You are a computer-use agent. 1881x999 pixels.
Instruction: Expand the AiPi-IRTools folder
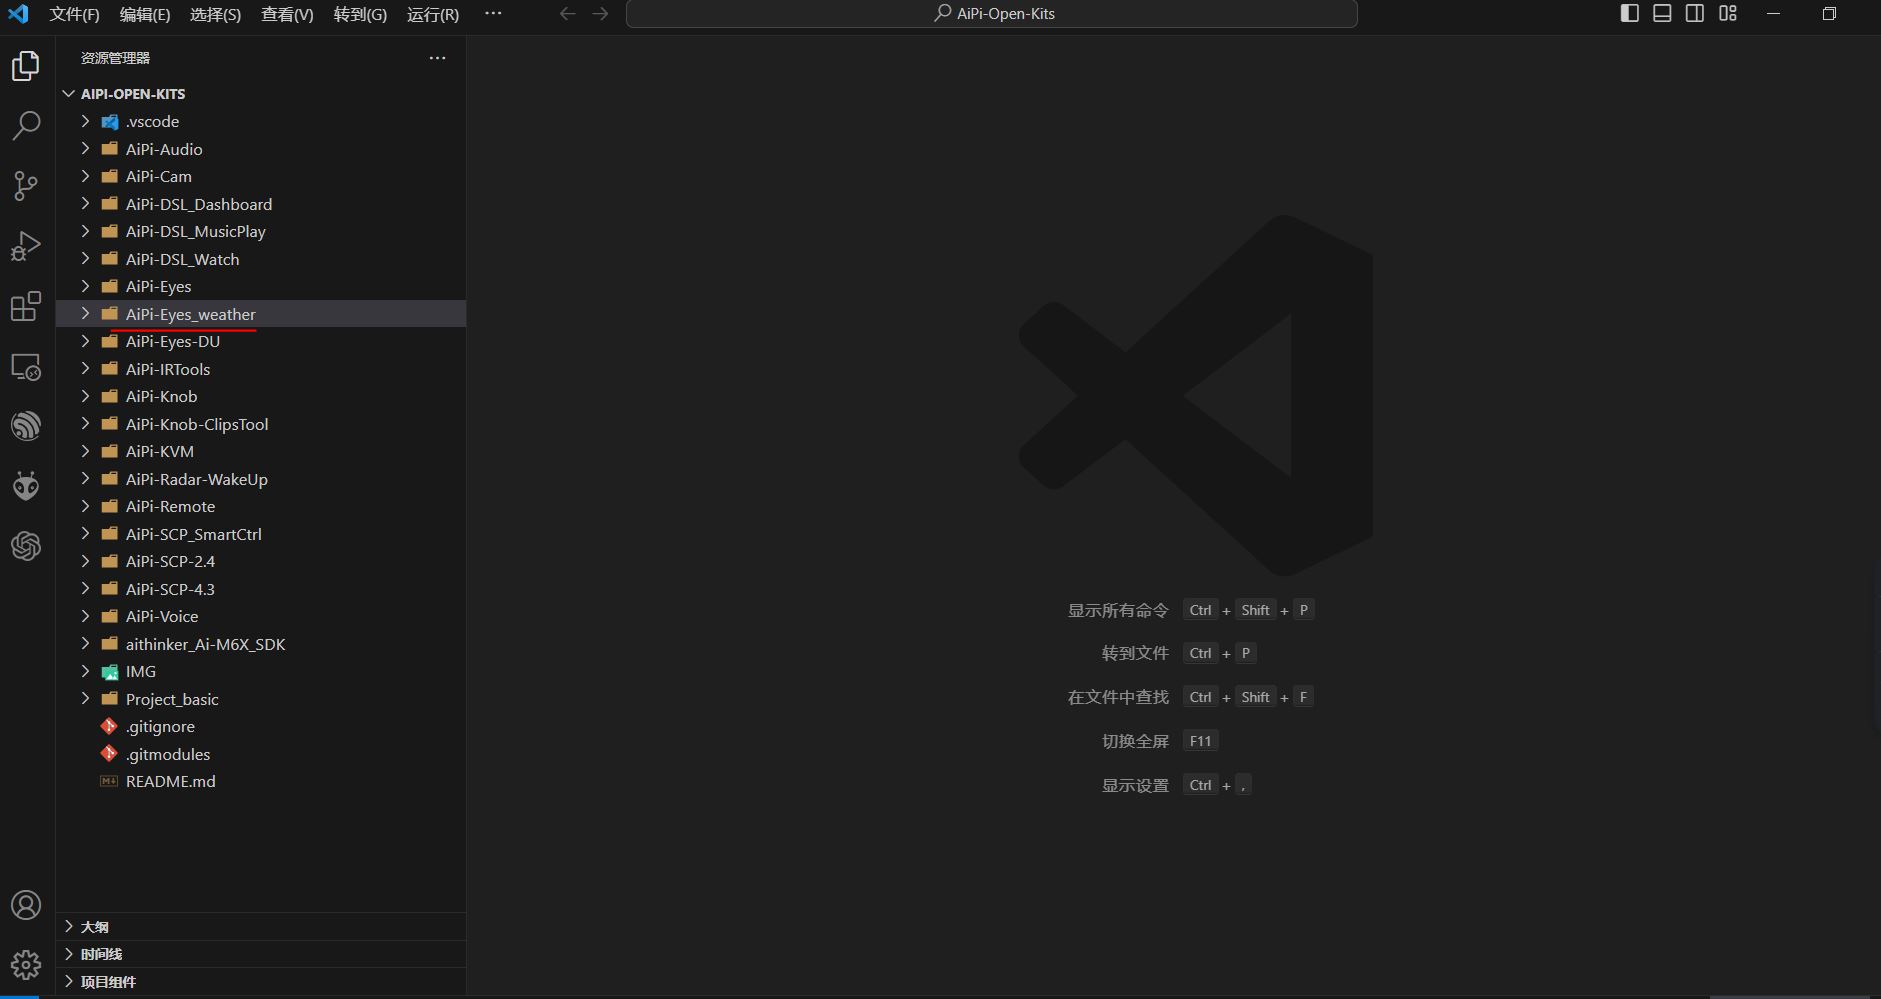click(x=261, y=369)
